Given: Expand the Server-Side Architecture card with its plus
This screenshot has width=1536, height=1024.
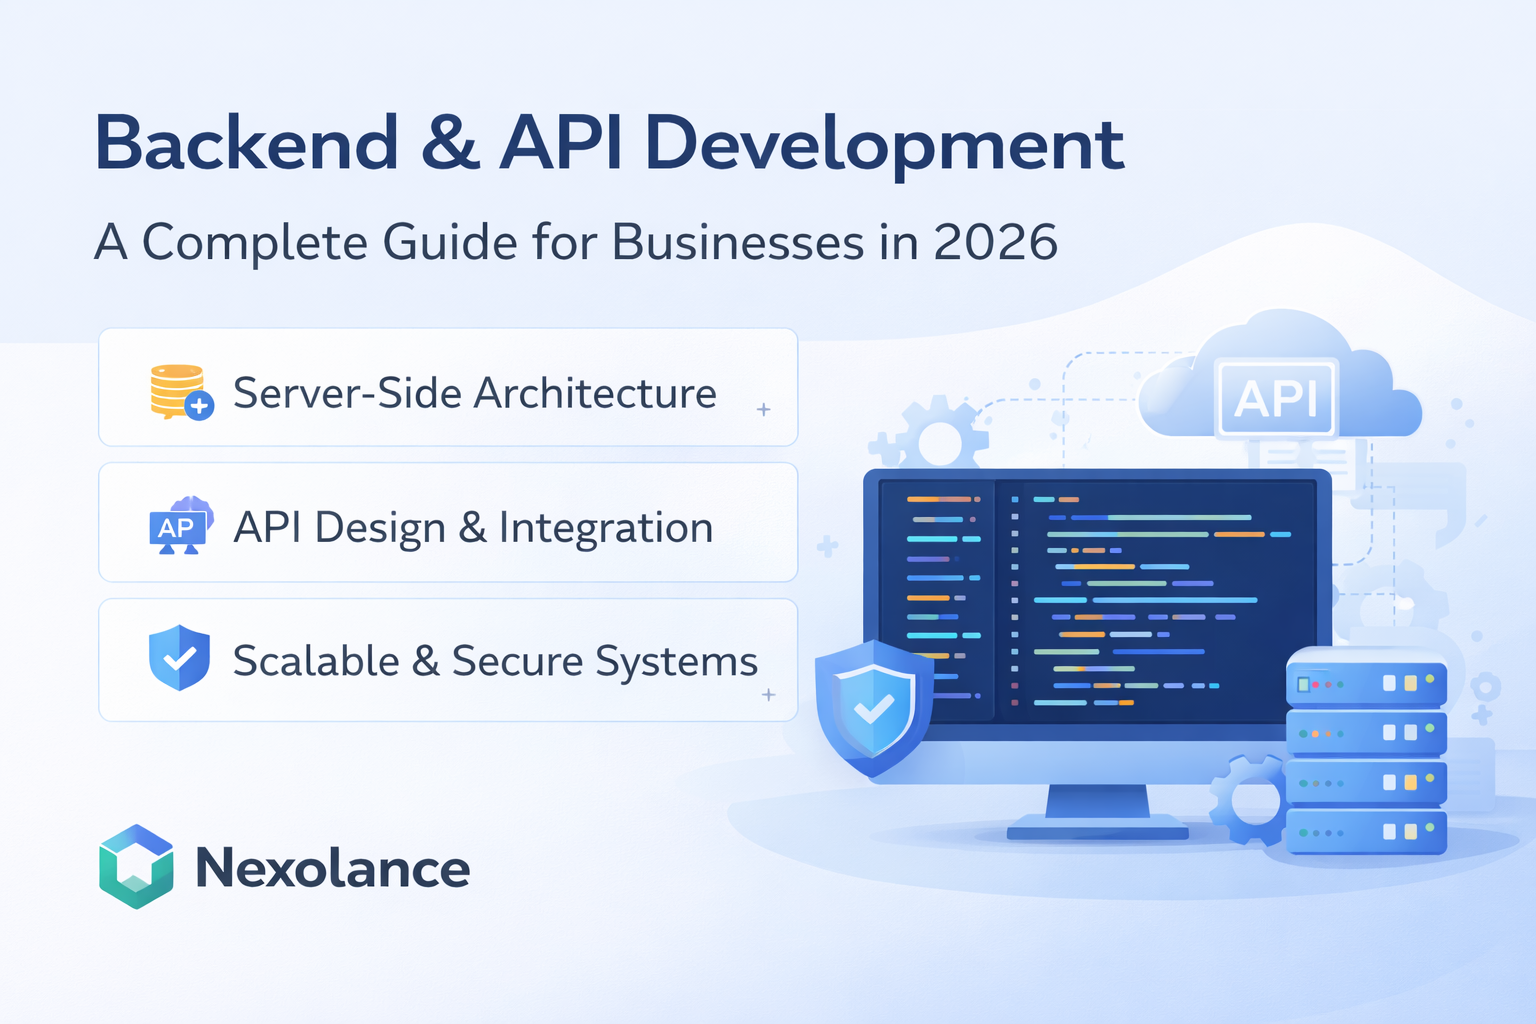Looking at the screenshot, I should [763, 409].
